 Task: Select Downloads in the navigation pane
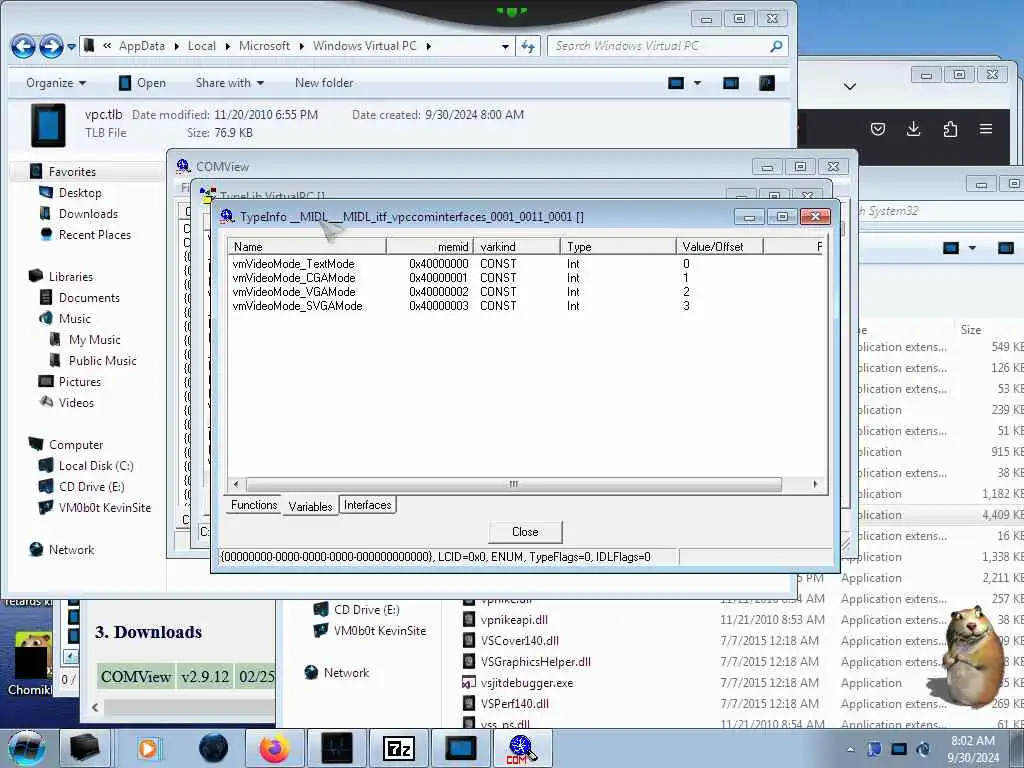[x=88, y=214]
